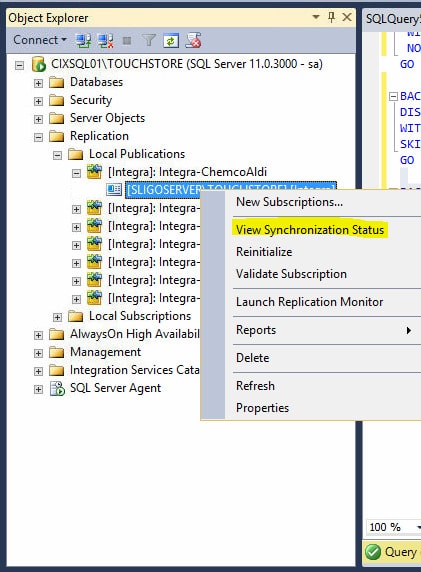
Task: Switch to the SQLQuery tab
Action: [392, 19]
